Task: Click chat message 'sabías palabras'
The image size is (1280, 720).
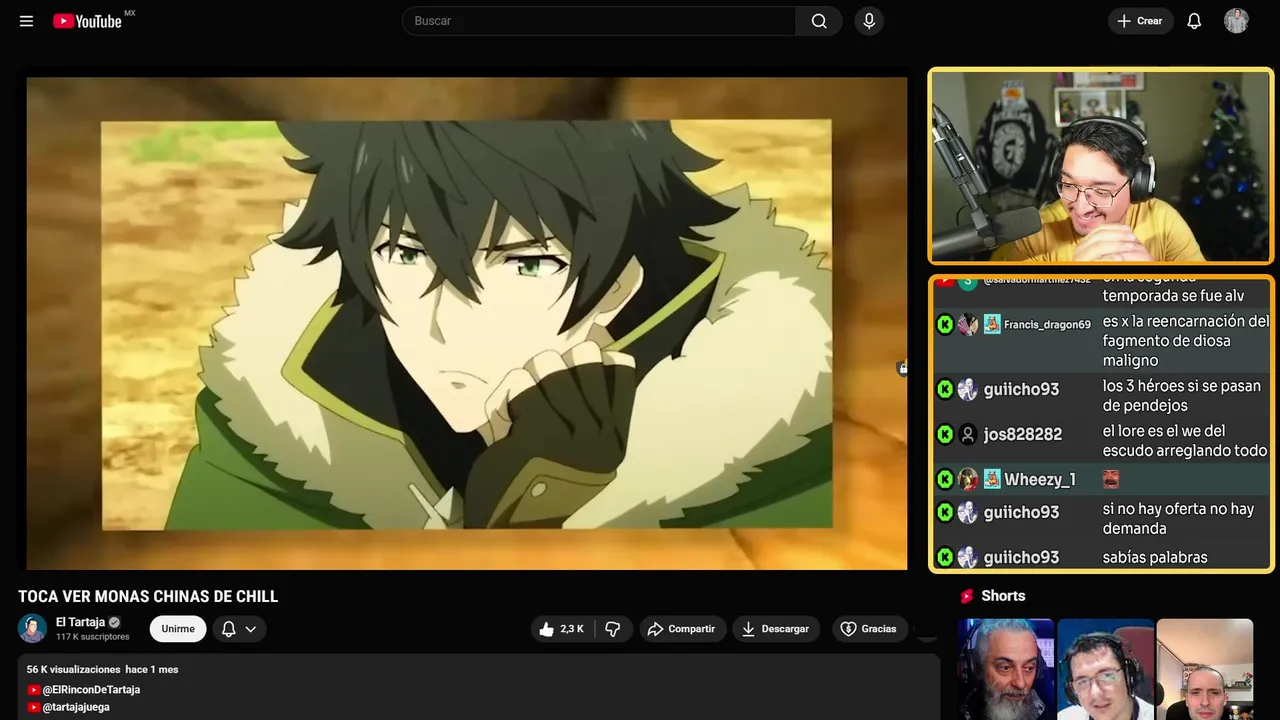Action: (x=1155, y=557)
